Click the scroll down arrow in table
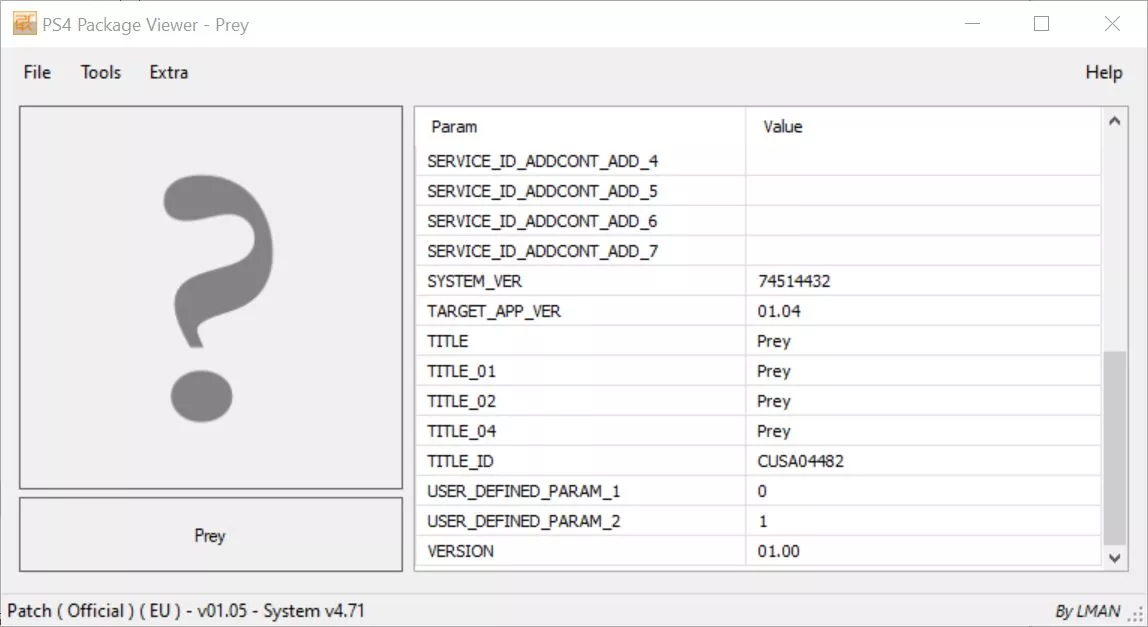1148x627 pixels. (1115, 557)
